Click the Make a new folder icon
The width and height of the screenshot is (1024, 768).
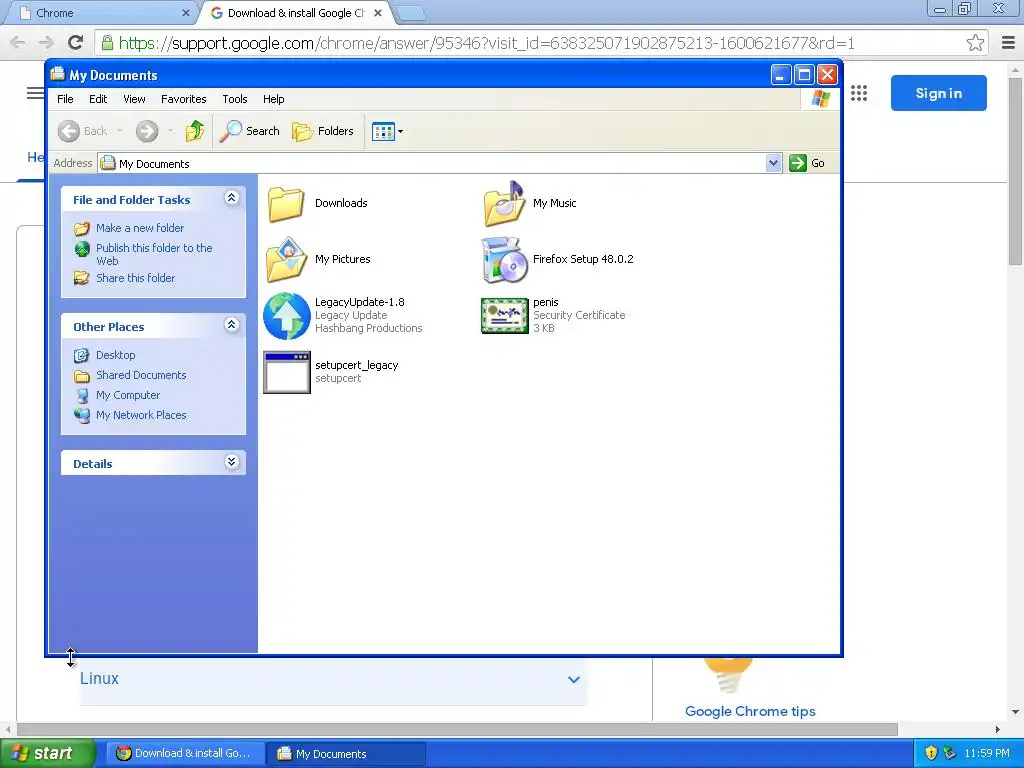tap(82, 228)
